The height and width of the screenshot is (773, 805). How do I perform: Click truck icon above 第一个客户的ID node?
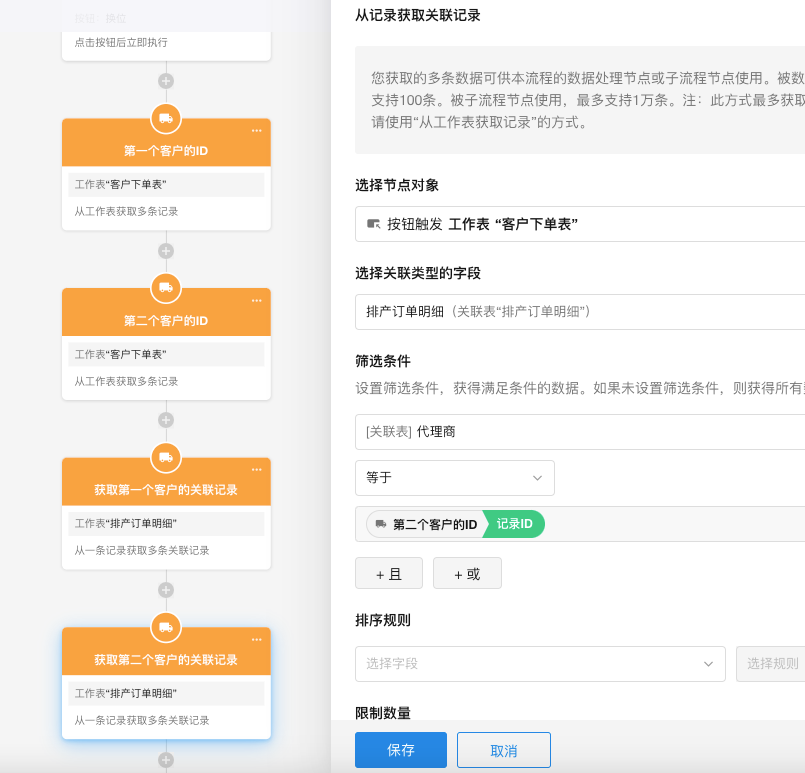(x=166, y=119)
